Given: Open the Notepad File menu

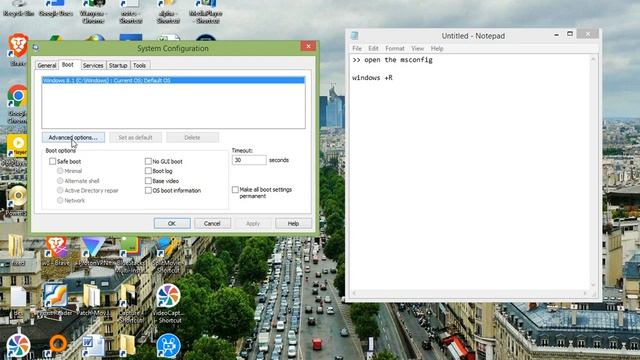Looking at the screenshot, I should point(357,48).
